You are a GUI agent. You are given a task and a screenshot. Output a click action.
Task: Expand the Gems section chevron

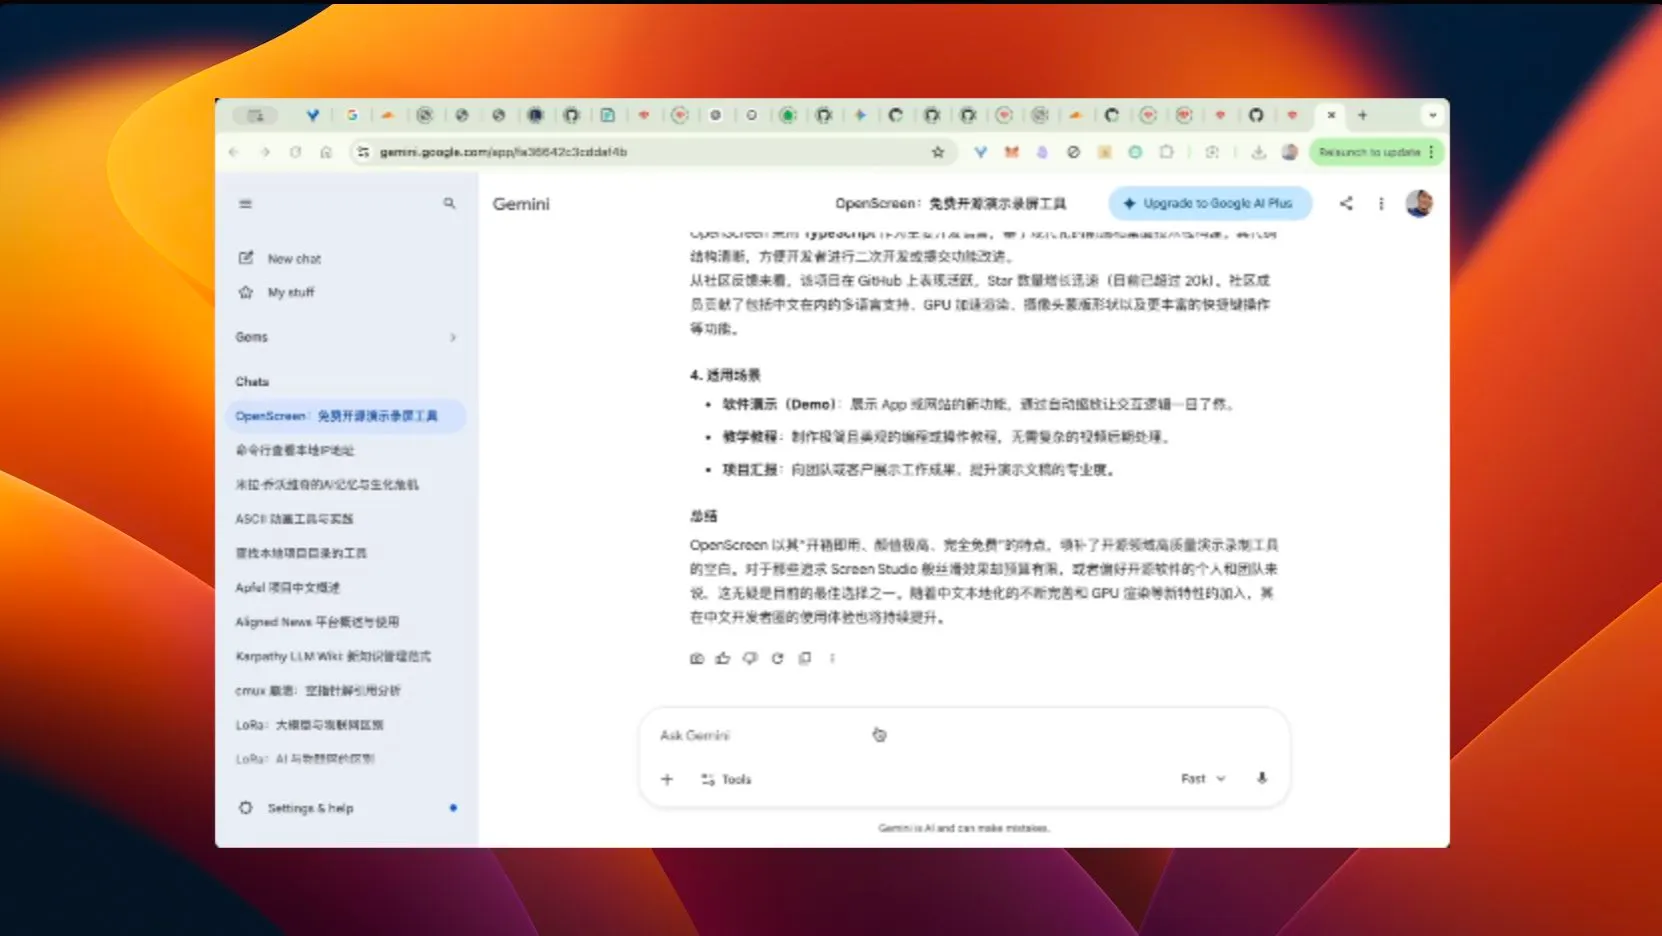click(x=453, y=337)
